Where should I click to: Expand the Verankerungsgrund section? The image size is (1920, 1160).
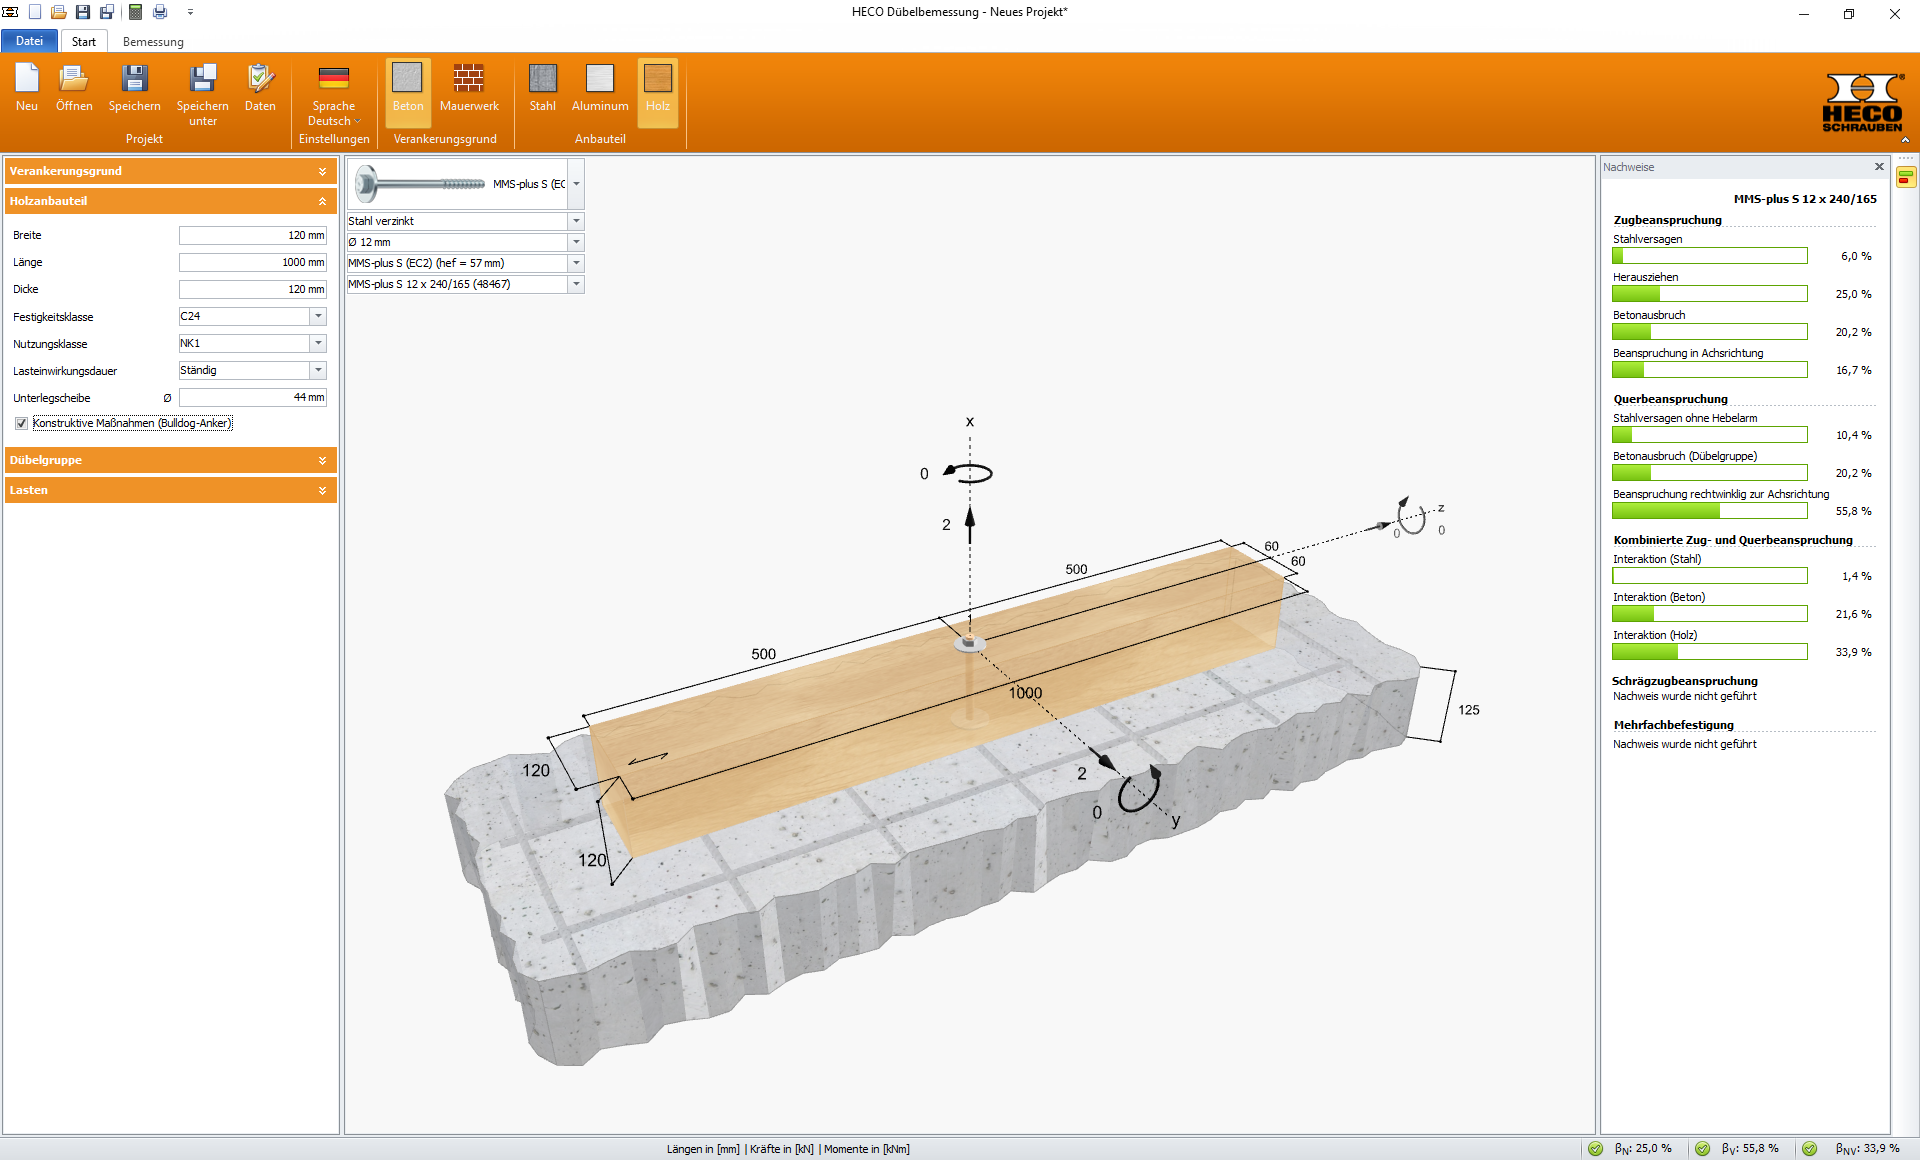pyautogui.click(x=171, y=172)
